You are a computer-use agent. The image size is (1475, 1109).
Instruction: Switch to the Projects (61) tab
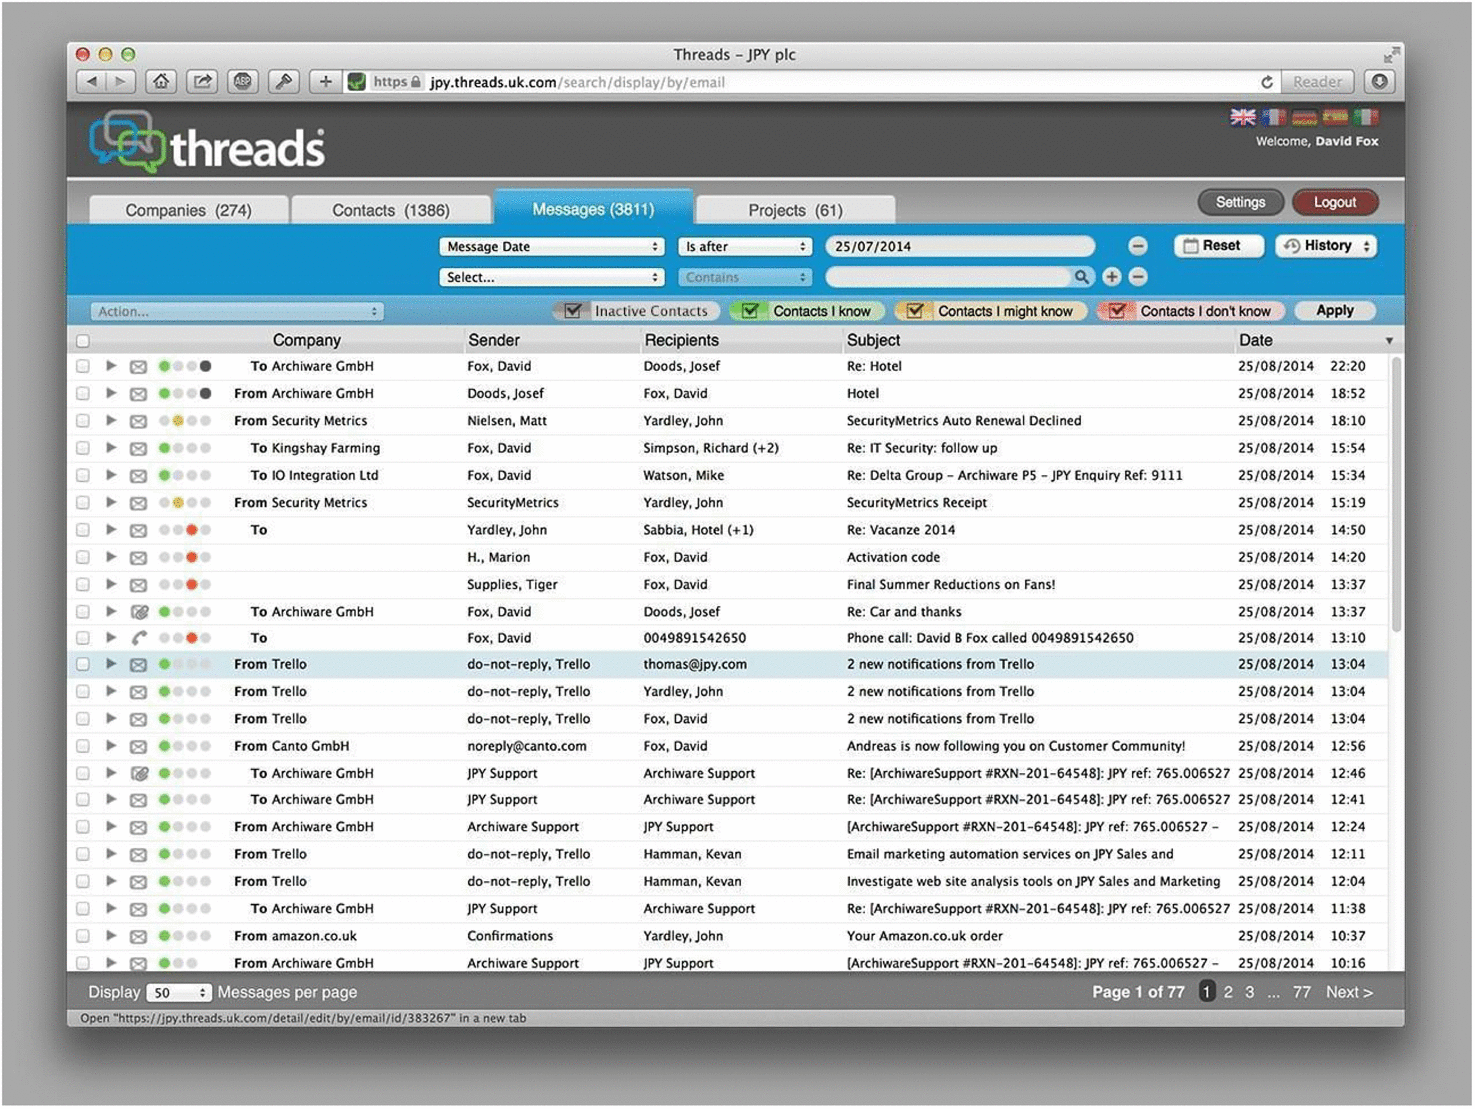click(x=796, y=210)
